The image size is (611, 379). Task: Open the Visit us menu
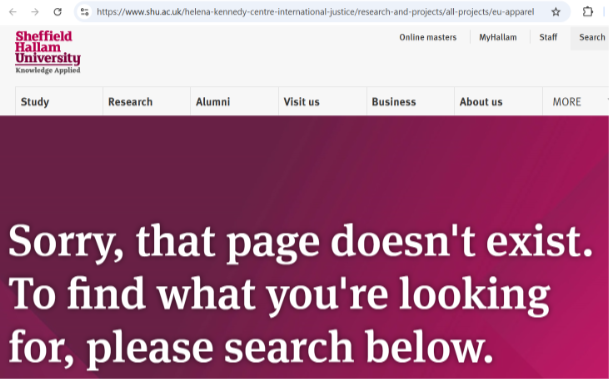pyautogui.click(x=322, y=102)
